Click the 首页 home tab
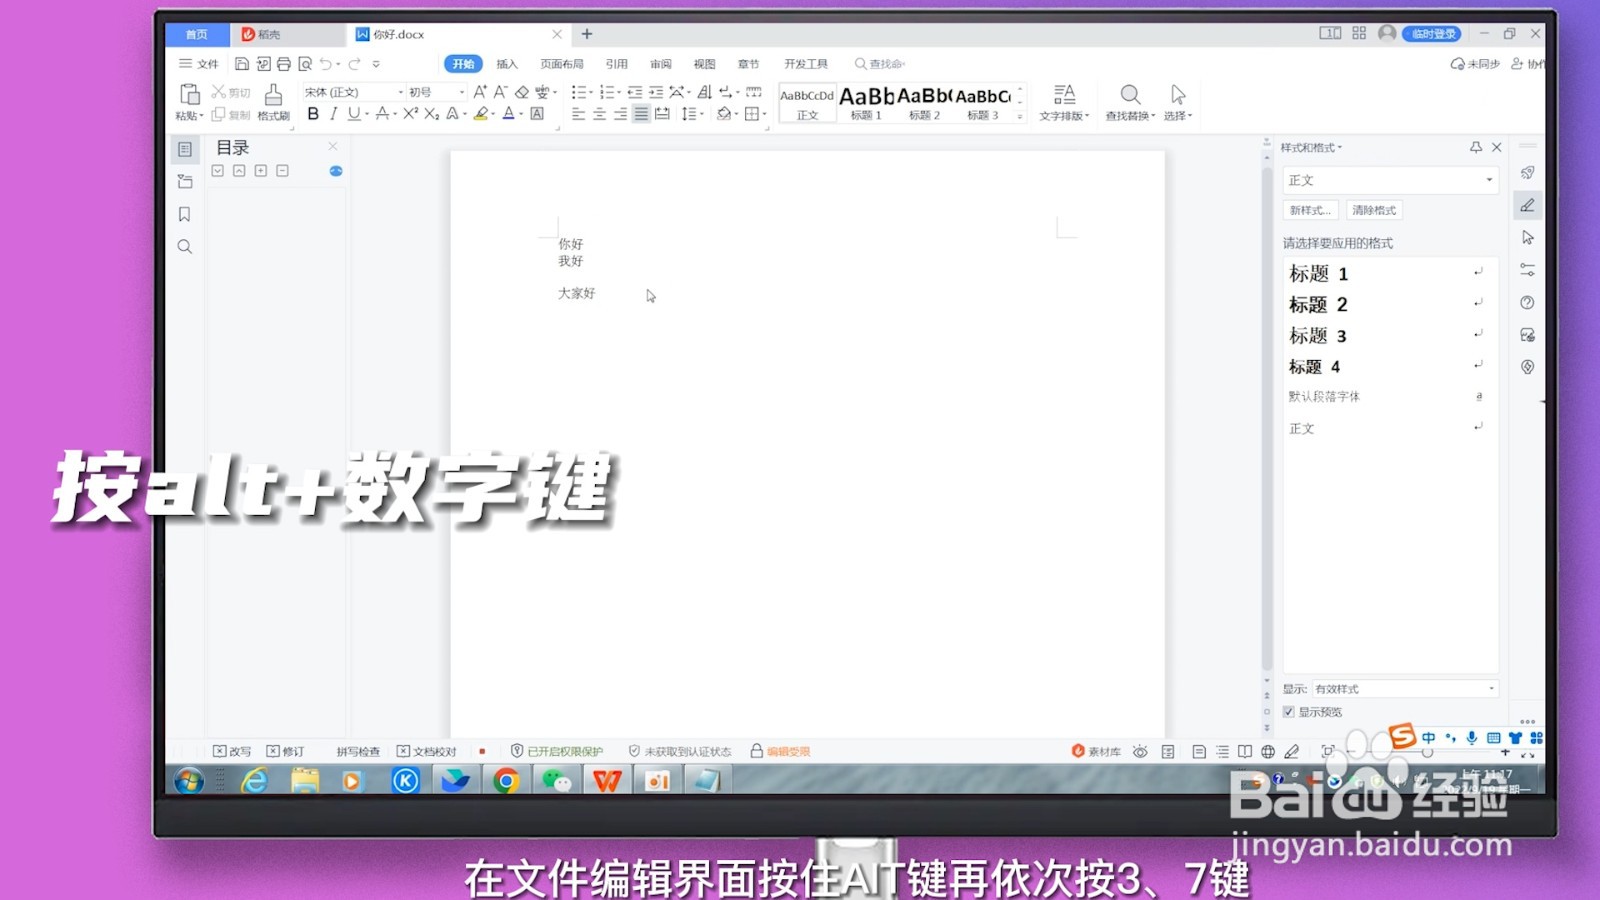The width and height of the screenshot is (1600, 900). (197, 34)
